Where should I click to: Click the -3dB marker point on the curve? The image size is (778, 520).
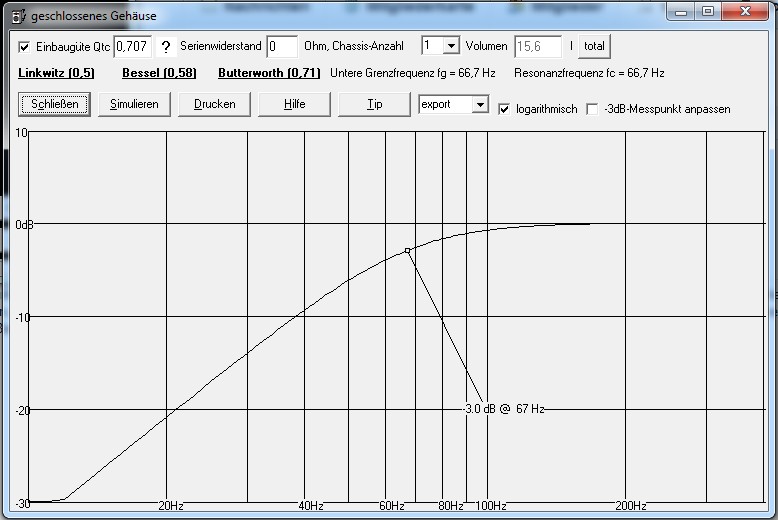[x=408, y=250]
